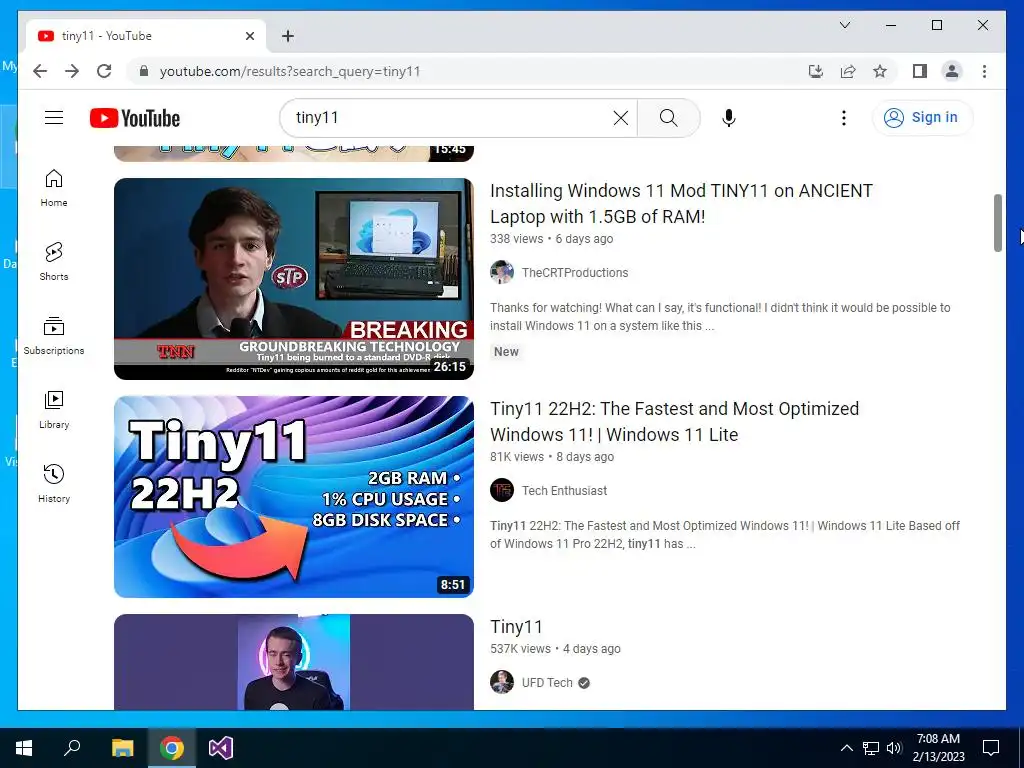This screenshot has height=768, width=1024.
Task: Open Windows taskbar search
Action: click(72, 748)
